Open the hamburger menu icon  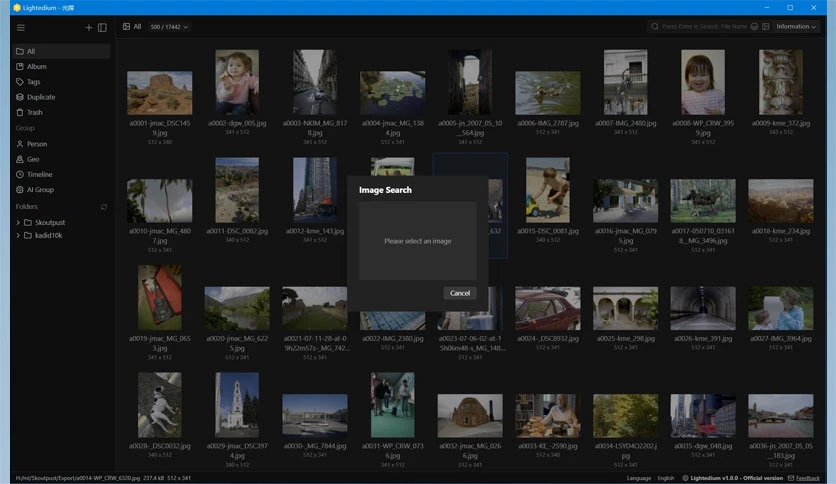coord(21,27)
